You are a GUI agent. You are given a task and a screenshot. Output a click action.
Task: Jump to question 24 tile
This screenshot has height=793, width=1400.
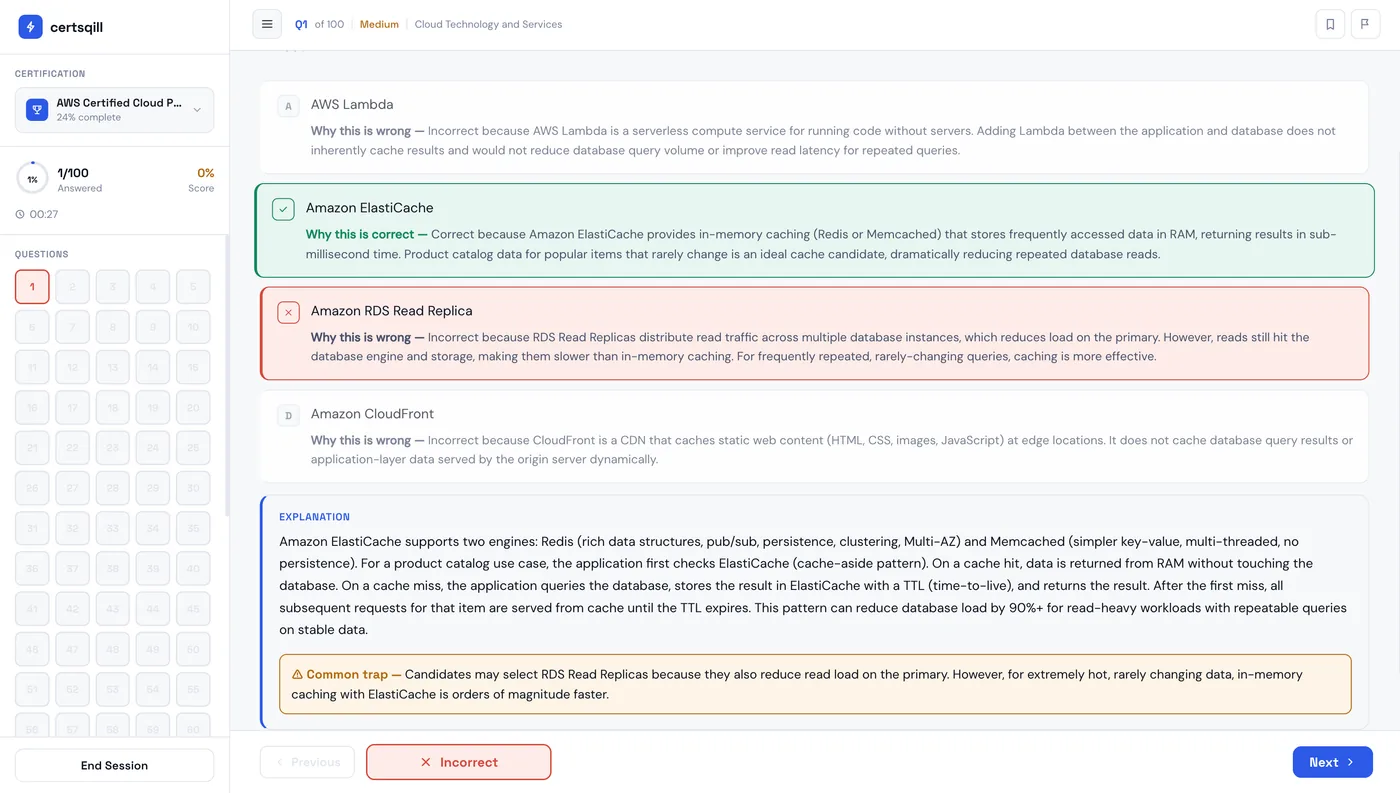[153, 448]
